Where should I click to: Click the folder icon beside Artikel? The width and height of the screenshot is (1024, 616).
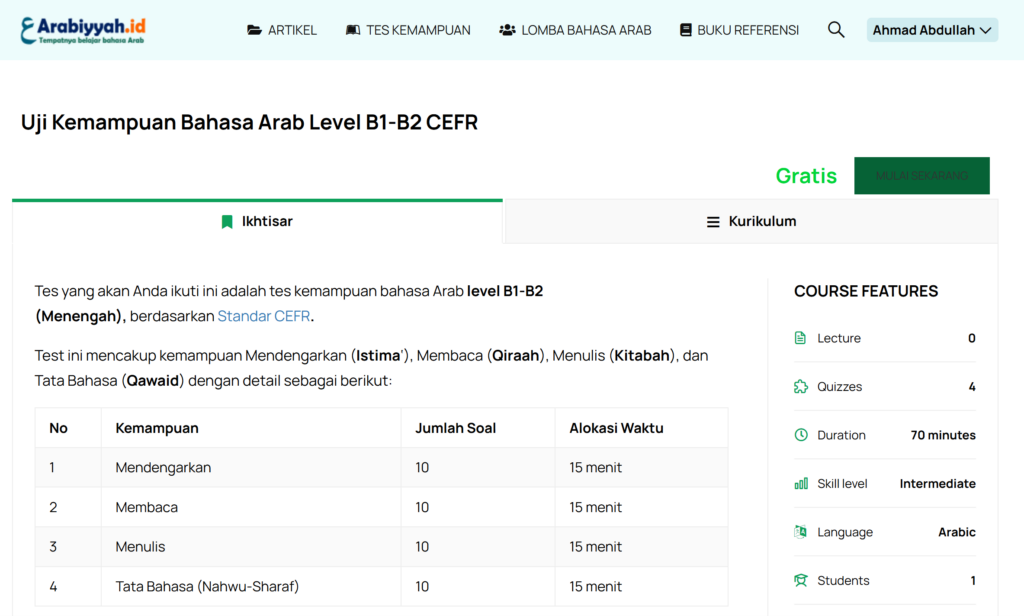tap(255, 30)
